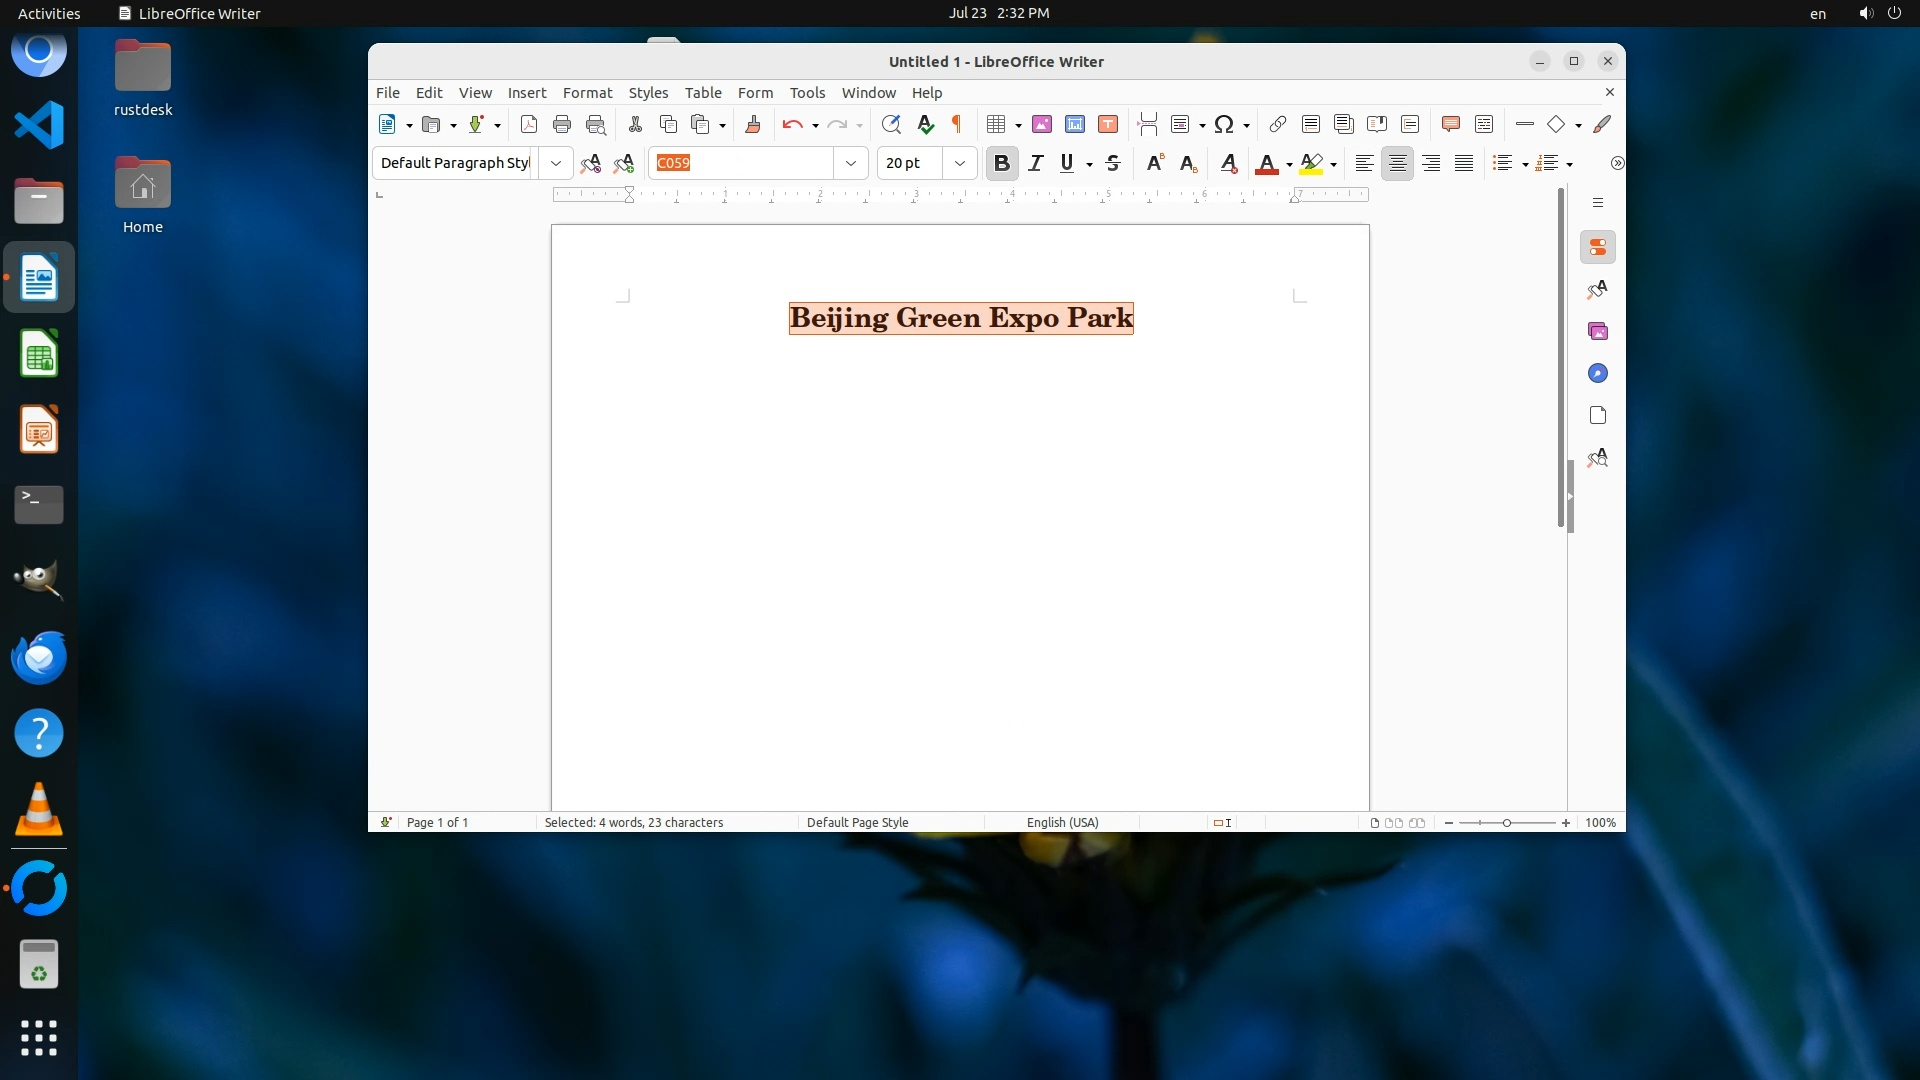
Task: Open the sidebar Navigator compass icon
Action: pyautogui.click(x=1598, y=373)
